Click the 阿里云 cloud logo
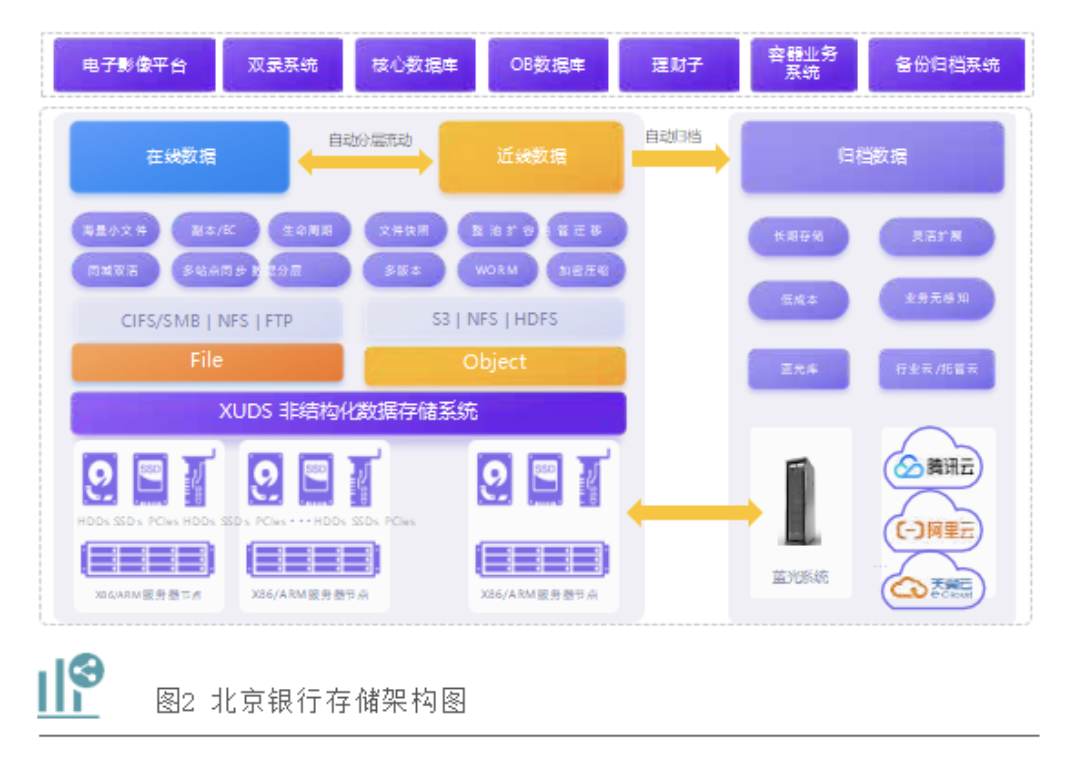 934,529
